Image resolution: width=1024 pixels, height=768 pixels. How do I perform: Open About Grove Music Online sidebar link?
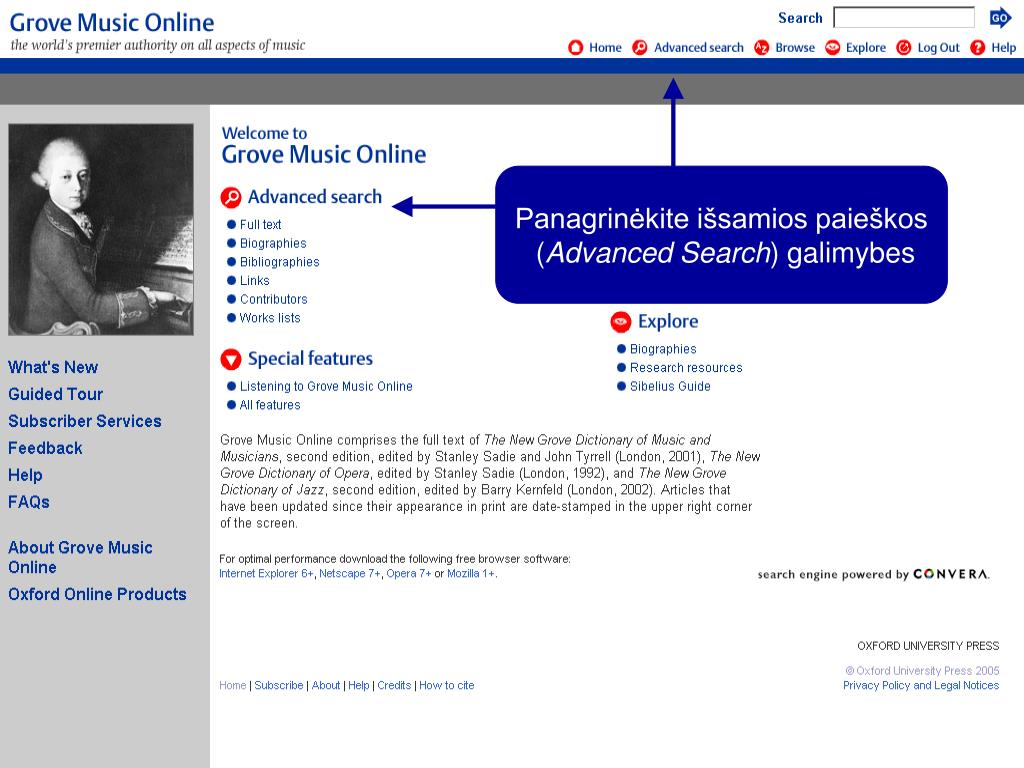[x=80, y=557]
